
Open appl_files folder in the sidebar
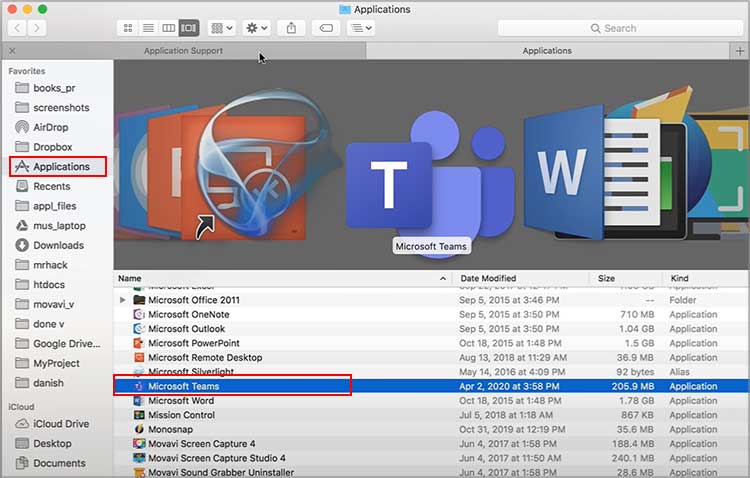click(x=57, y=206)
